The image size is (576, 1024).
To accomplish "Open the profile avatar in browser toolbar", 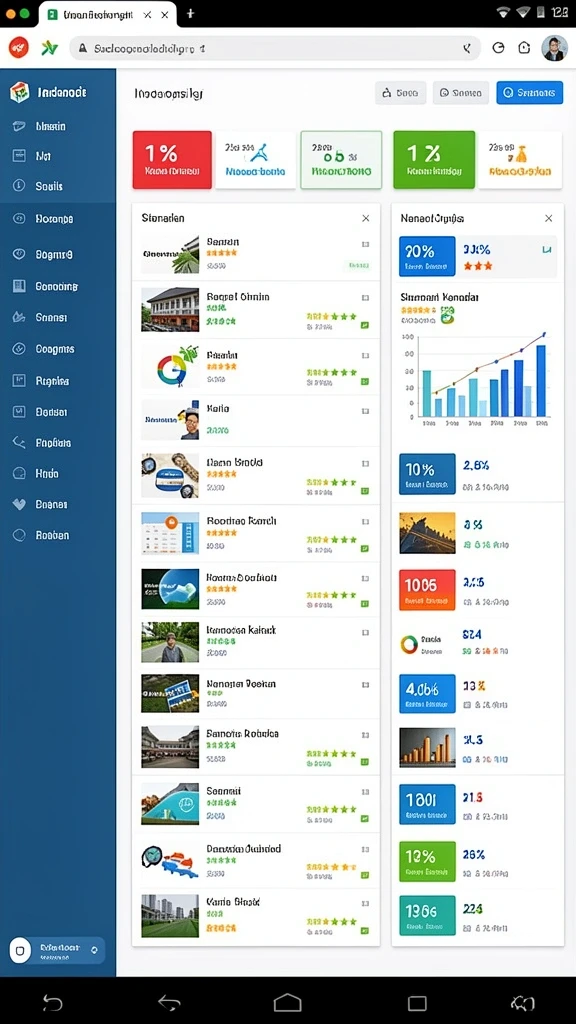I will point(554,48).
